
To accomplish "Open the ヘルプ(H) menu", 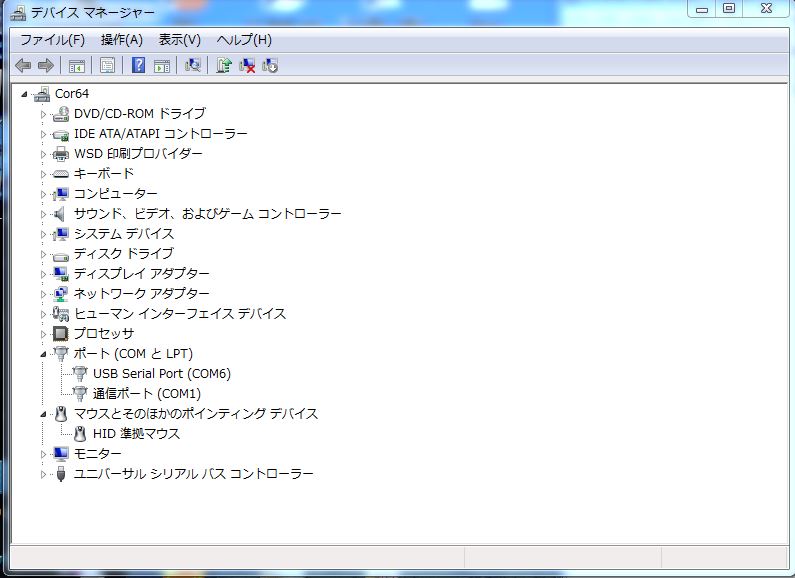I will pos(244,40).
